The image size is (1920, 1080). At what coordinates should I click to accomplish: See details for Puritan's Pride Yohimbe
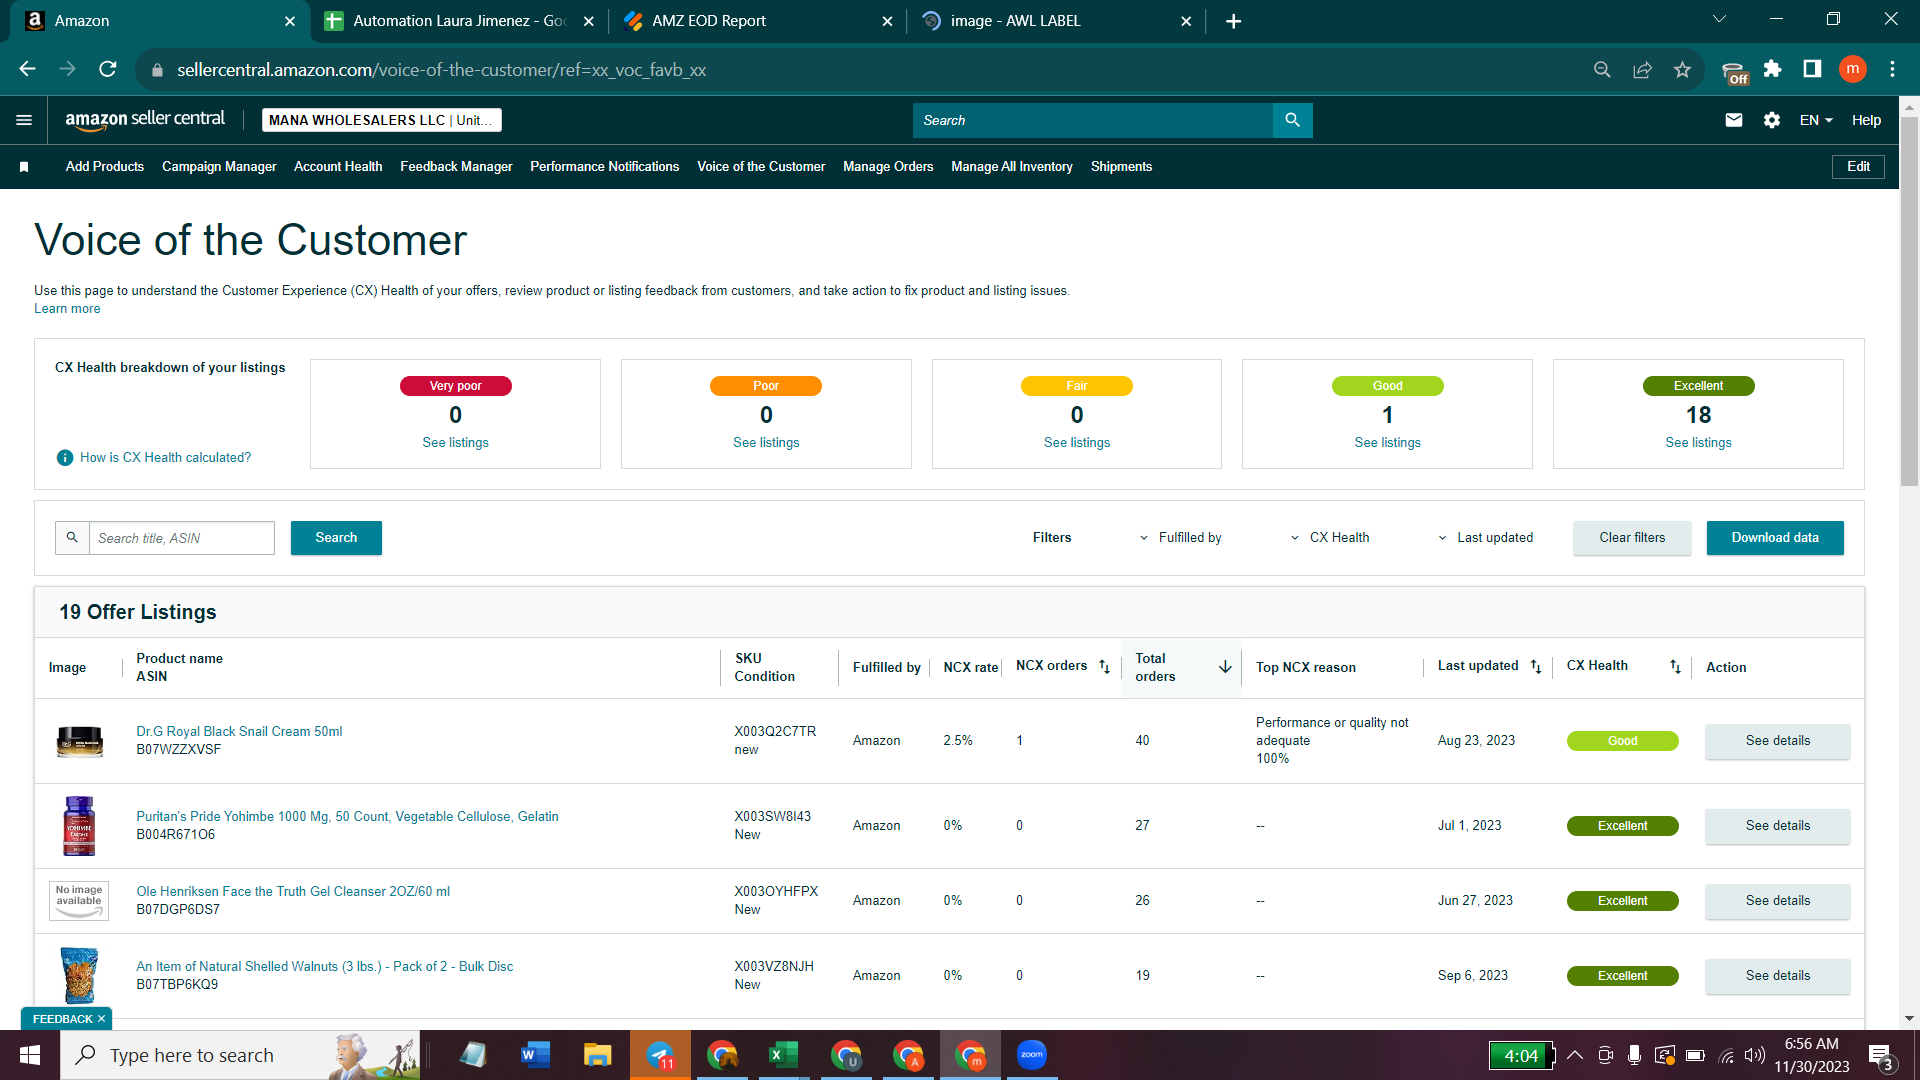(1777, 826)
